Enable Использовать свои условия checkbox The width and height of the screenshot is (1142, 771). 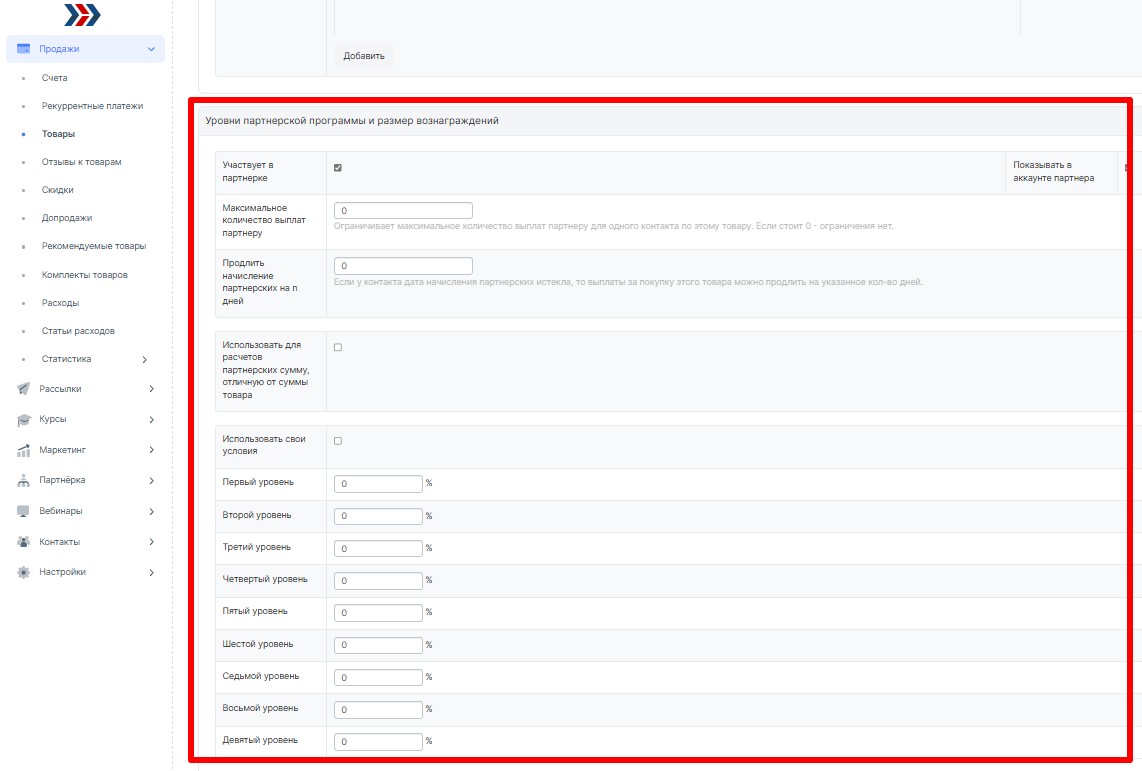338,441
